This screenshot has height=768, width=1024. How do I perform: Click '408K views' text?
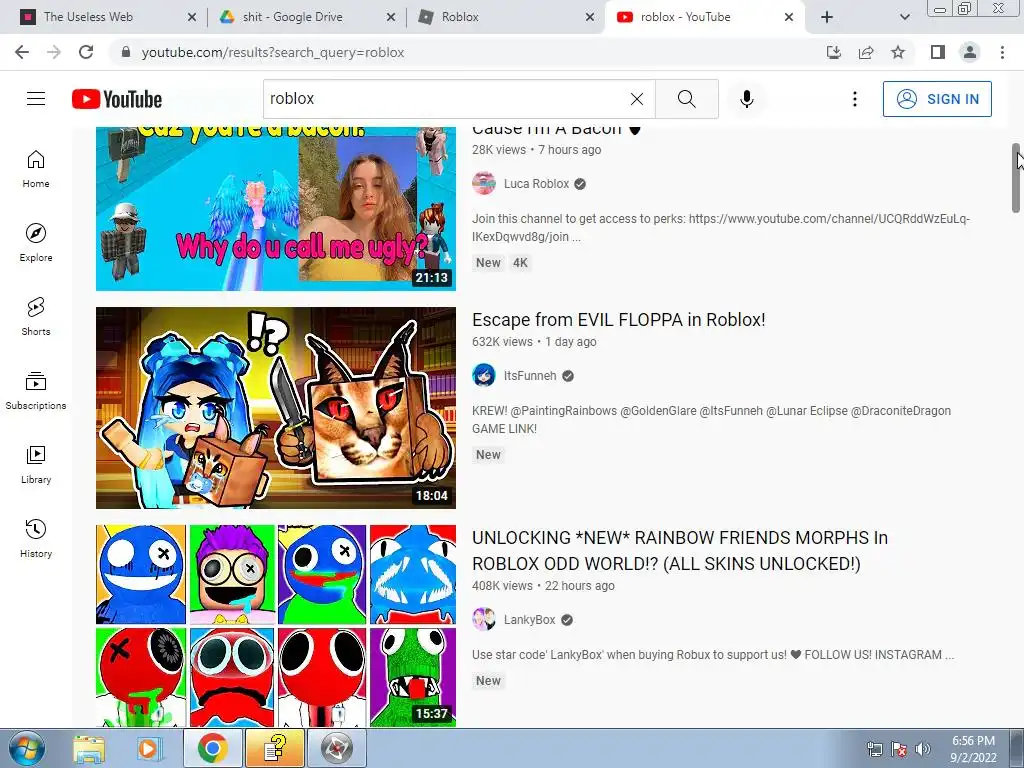tap(502, 586)
